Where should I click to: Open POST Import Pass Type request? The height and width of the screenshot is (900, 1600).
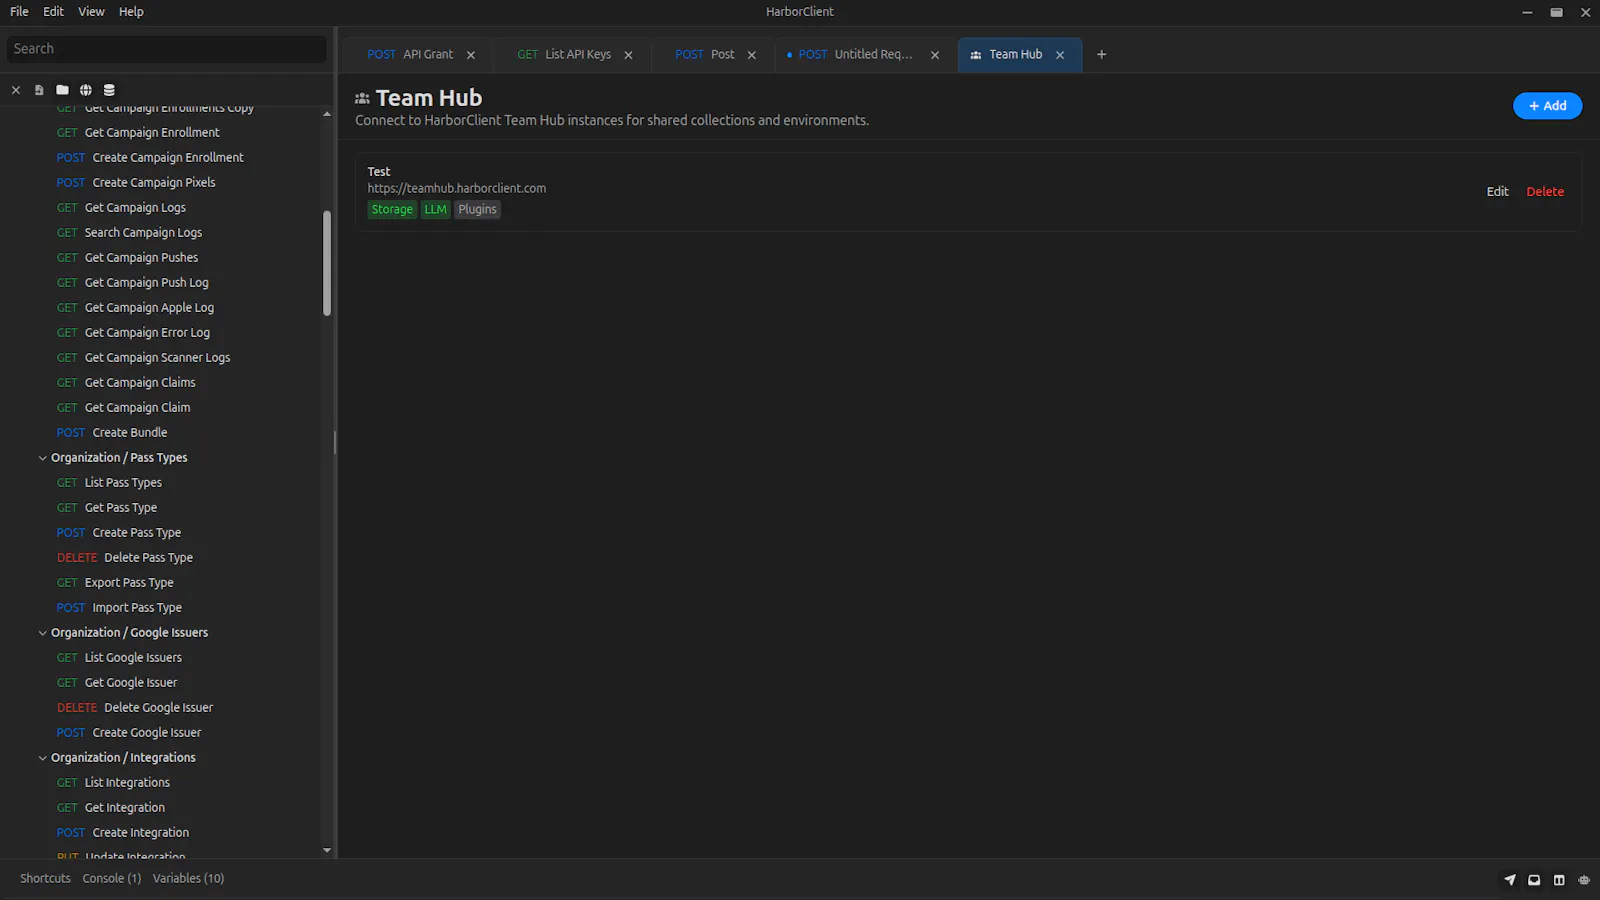(119, 608)
